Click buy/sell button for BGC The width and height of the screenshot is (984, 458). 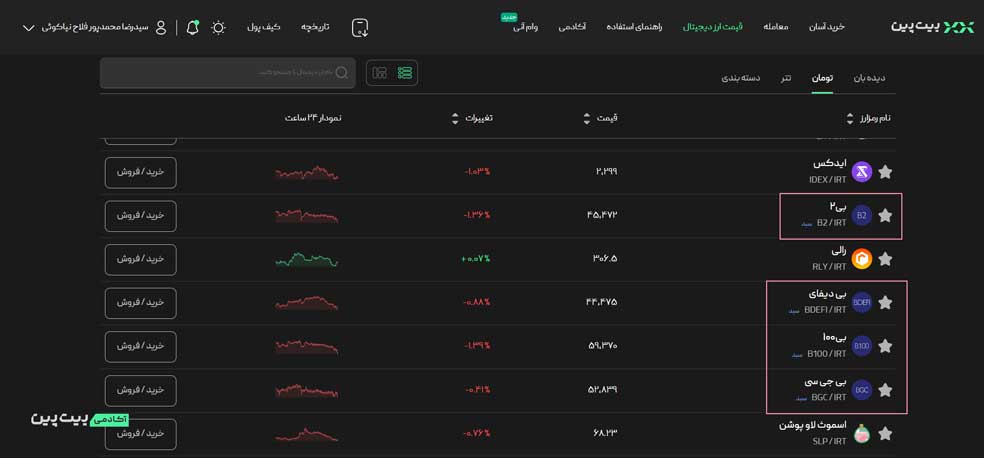pos(141,390)
